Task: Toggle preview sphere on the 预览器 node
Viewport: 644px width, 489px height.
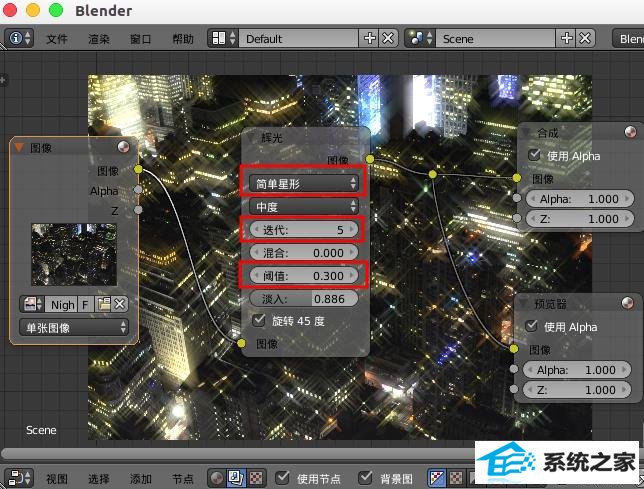Action: [627, 303]
